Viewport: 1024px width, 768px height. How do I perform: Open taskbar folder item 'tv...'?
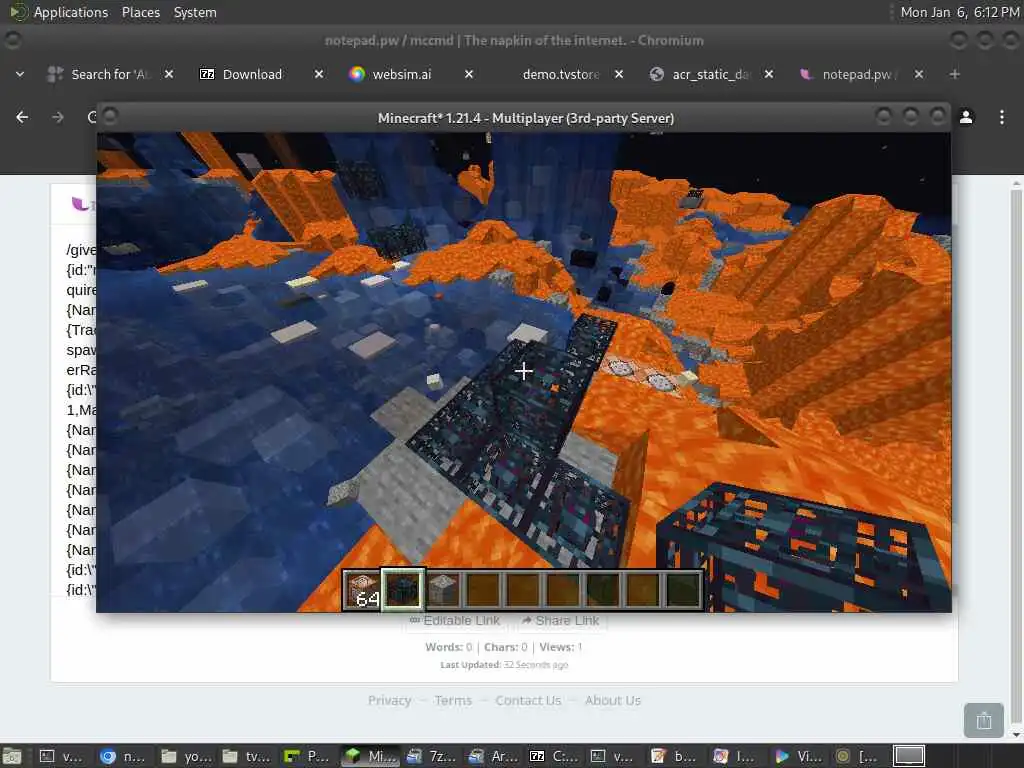(x=246, y=756)
